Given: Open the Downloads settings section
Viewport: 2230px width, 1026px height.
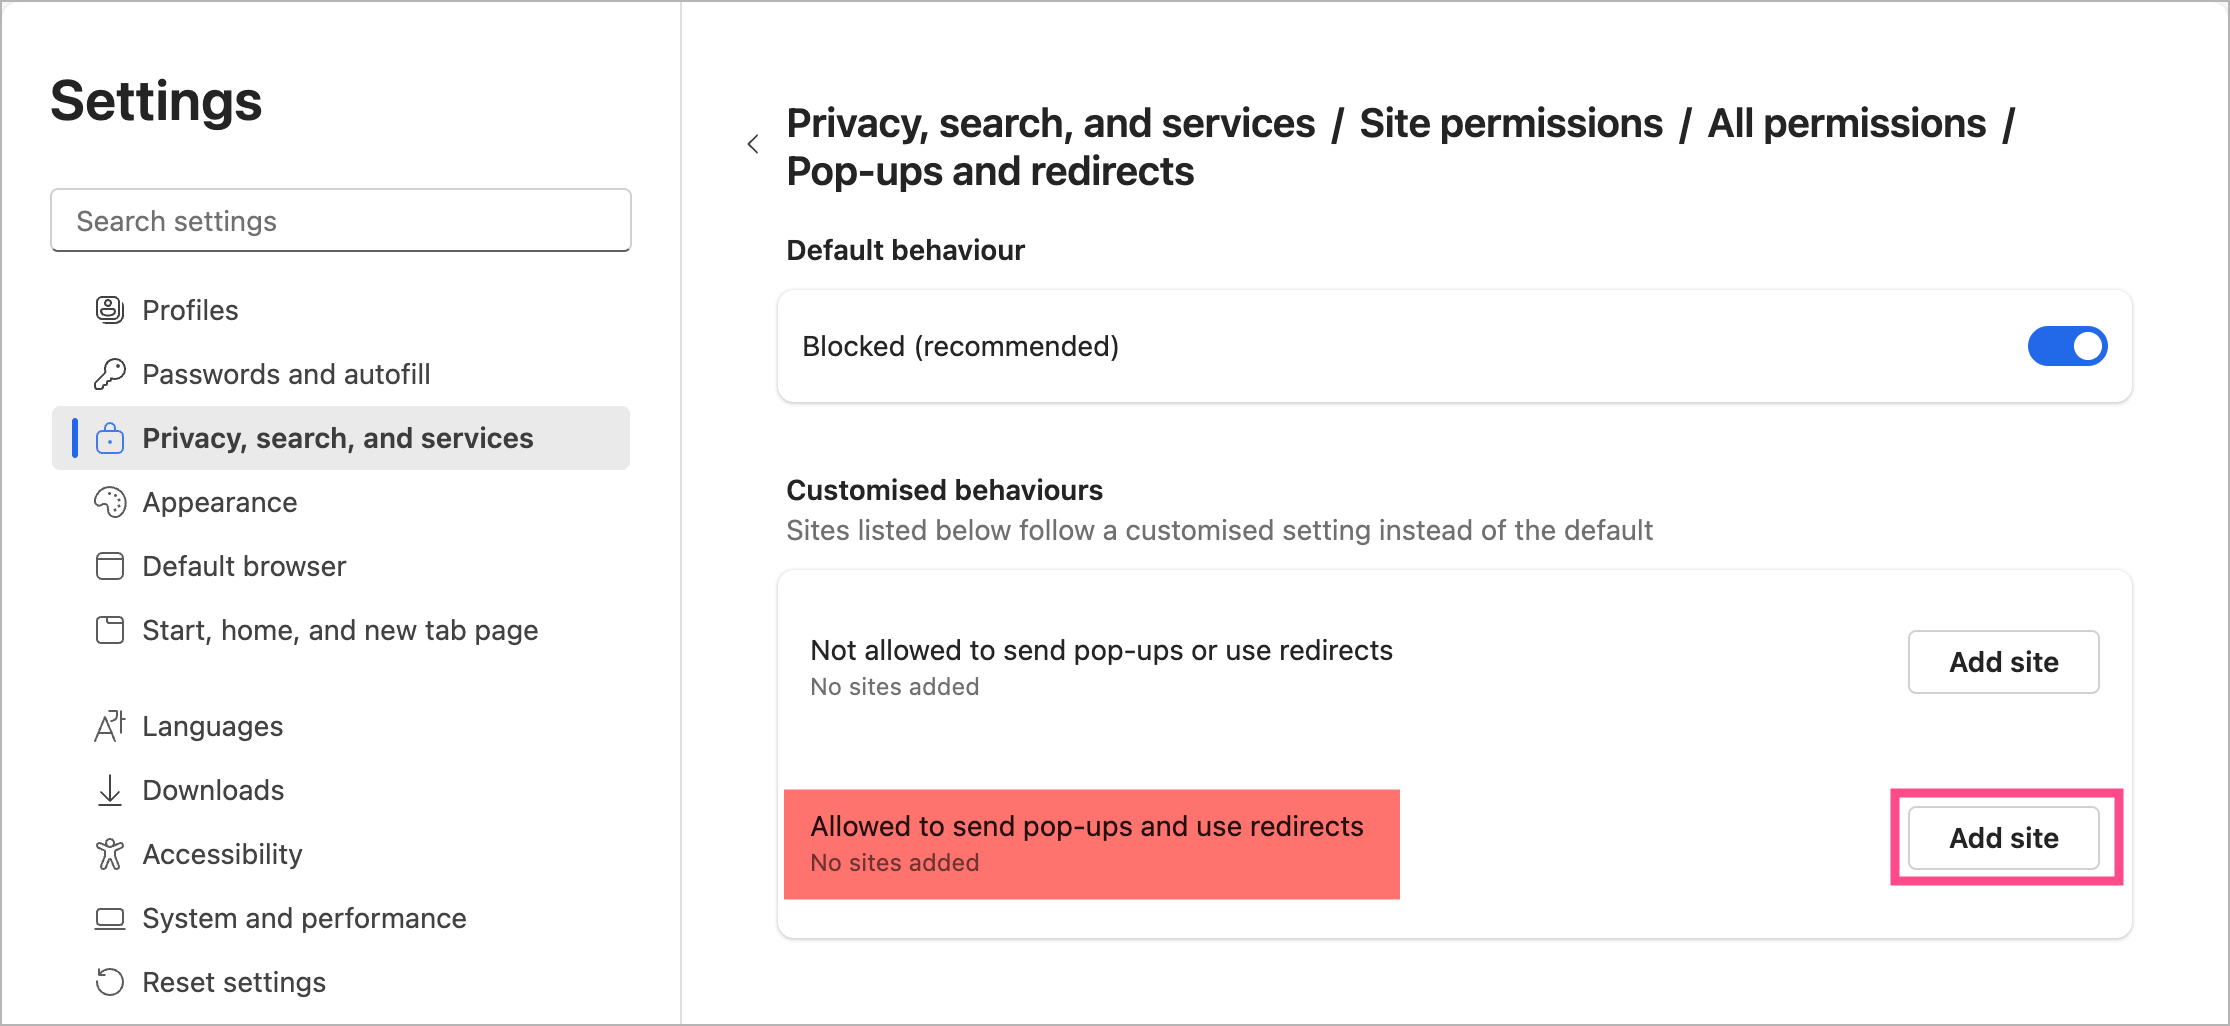Looking at the screenshot, I should pyautogui.click(x=213, y=790).
